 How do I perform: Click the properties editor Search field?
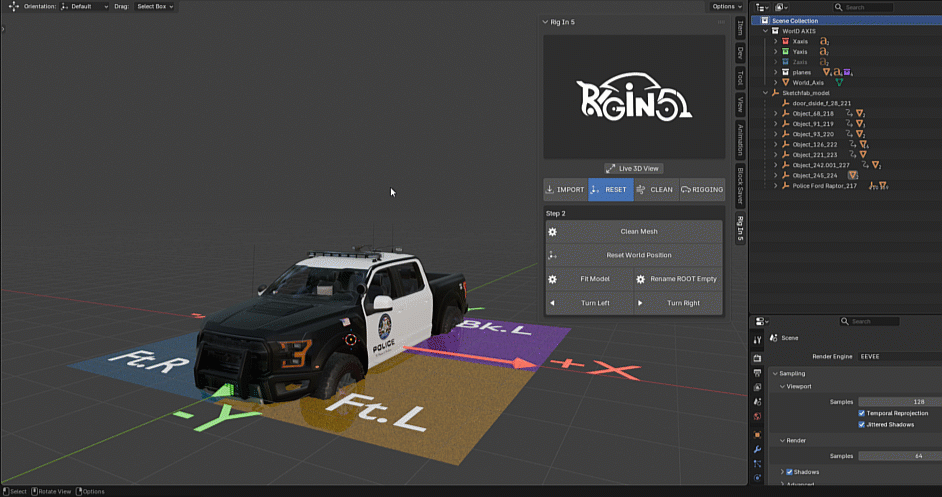coord(869,322)
